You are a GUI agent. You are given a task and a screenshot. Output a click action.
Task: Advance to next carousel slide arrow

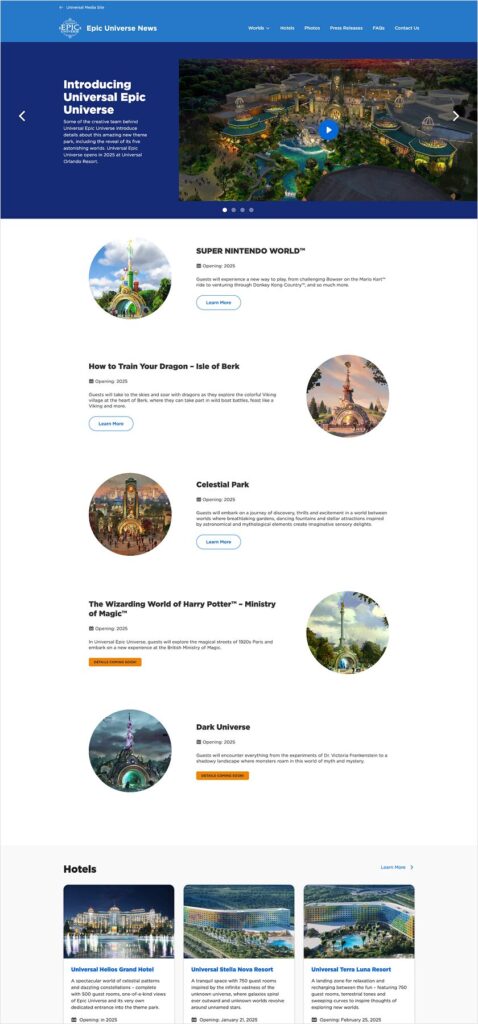click(456, 116)
